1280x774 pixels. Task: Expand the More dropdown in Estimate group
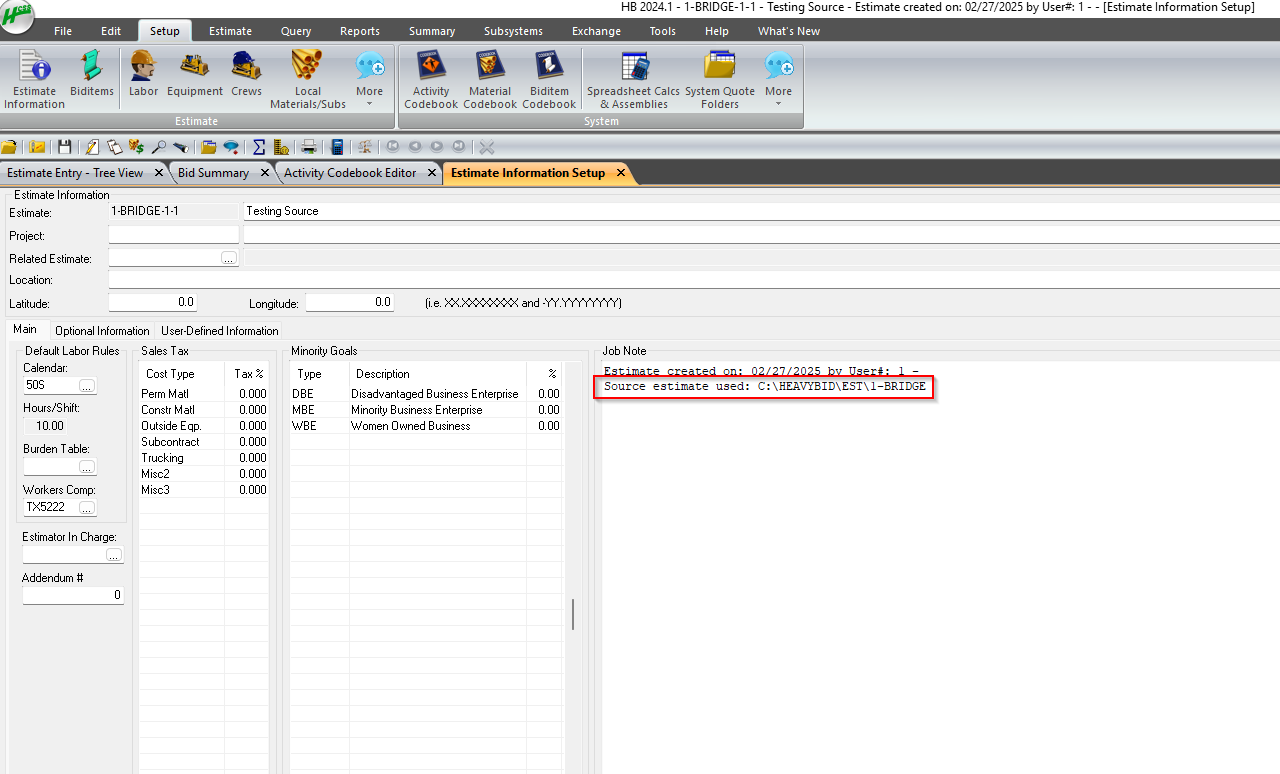tap(369, 80)
